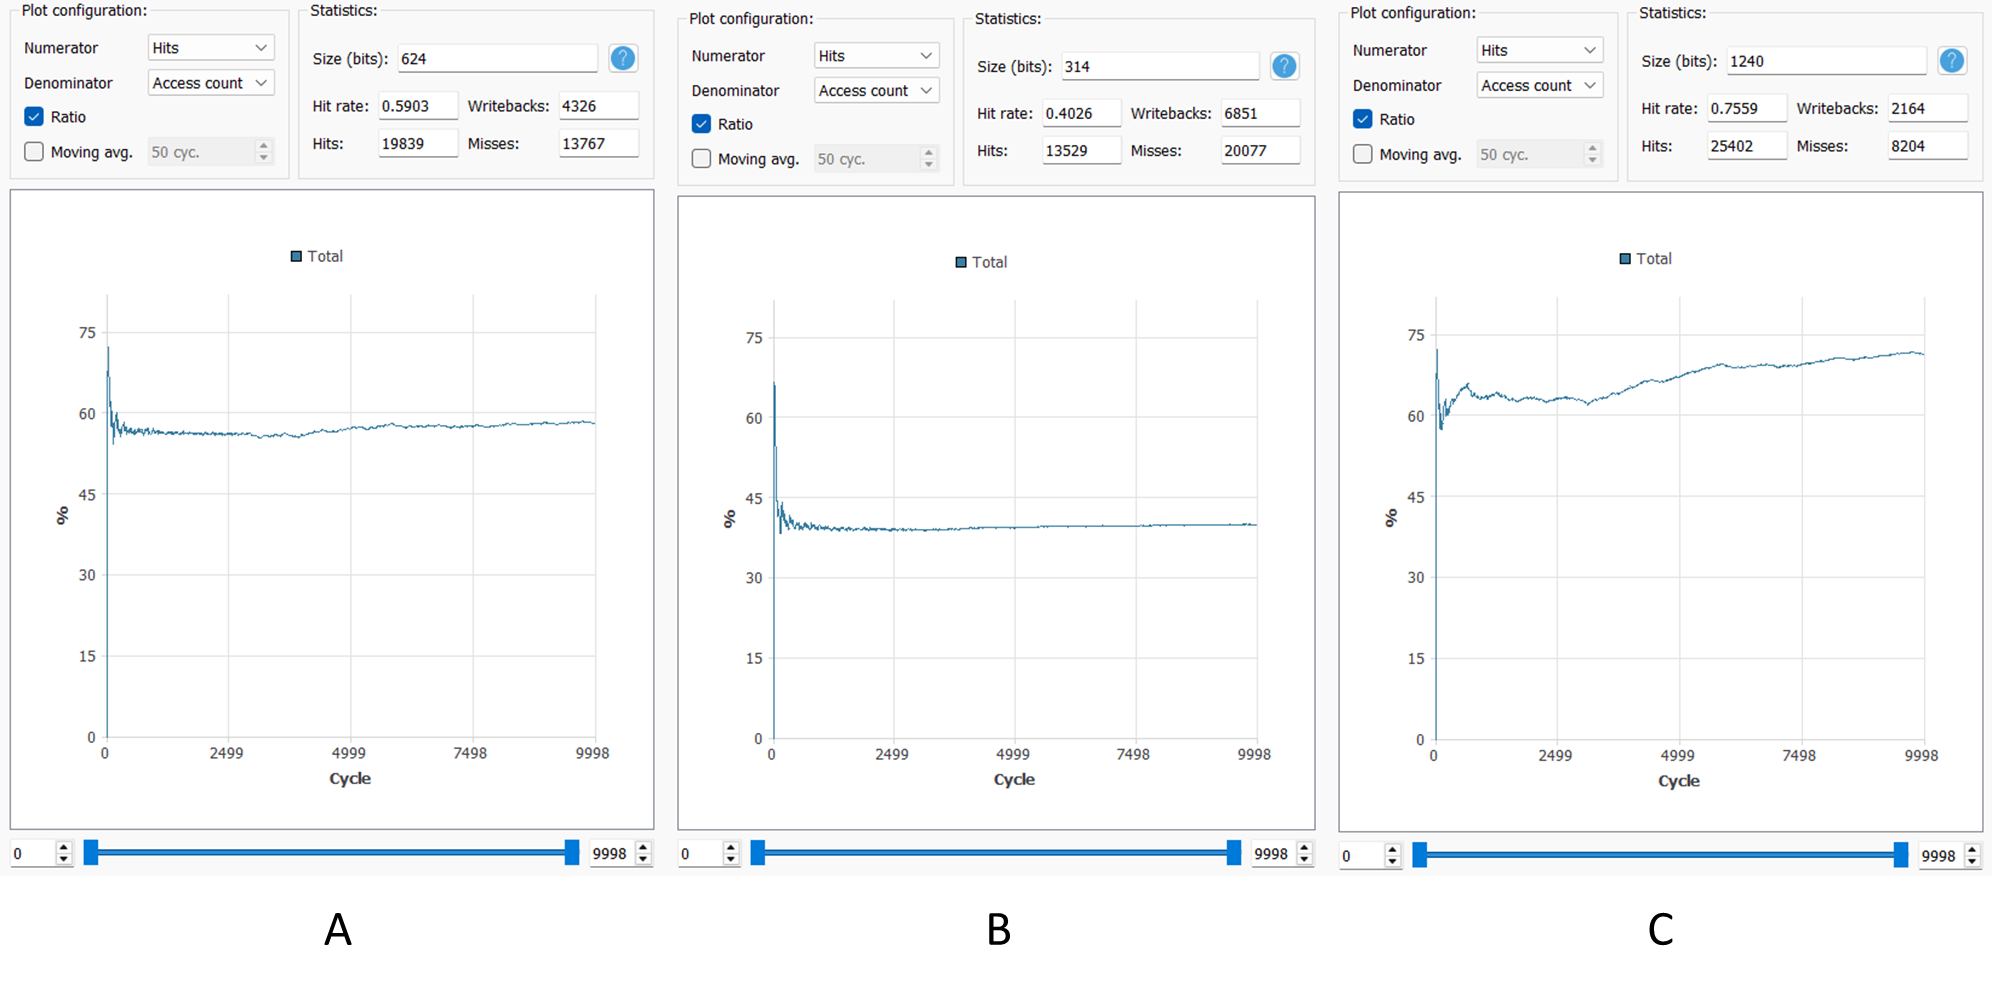This screenshot has height=988, width=1992.
Task: Click the Writebacks field showing 6851
Action: pos(1259,113)
